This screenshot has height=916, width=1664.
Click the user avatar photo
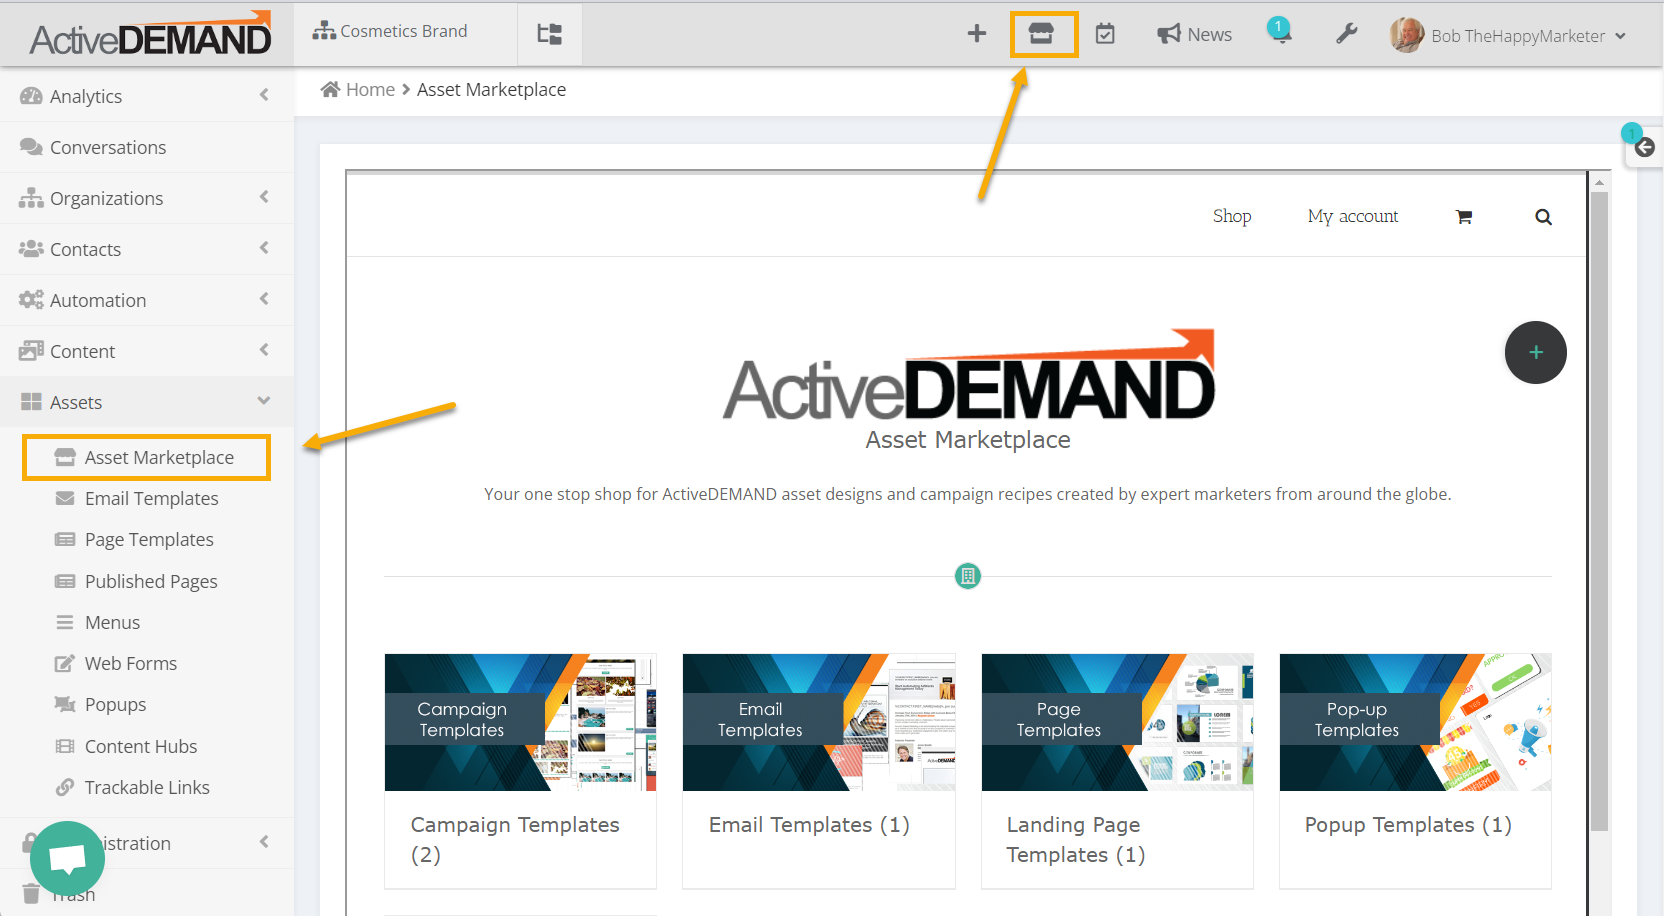[x=1407, y=35]
